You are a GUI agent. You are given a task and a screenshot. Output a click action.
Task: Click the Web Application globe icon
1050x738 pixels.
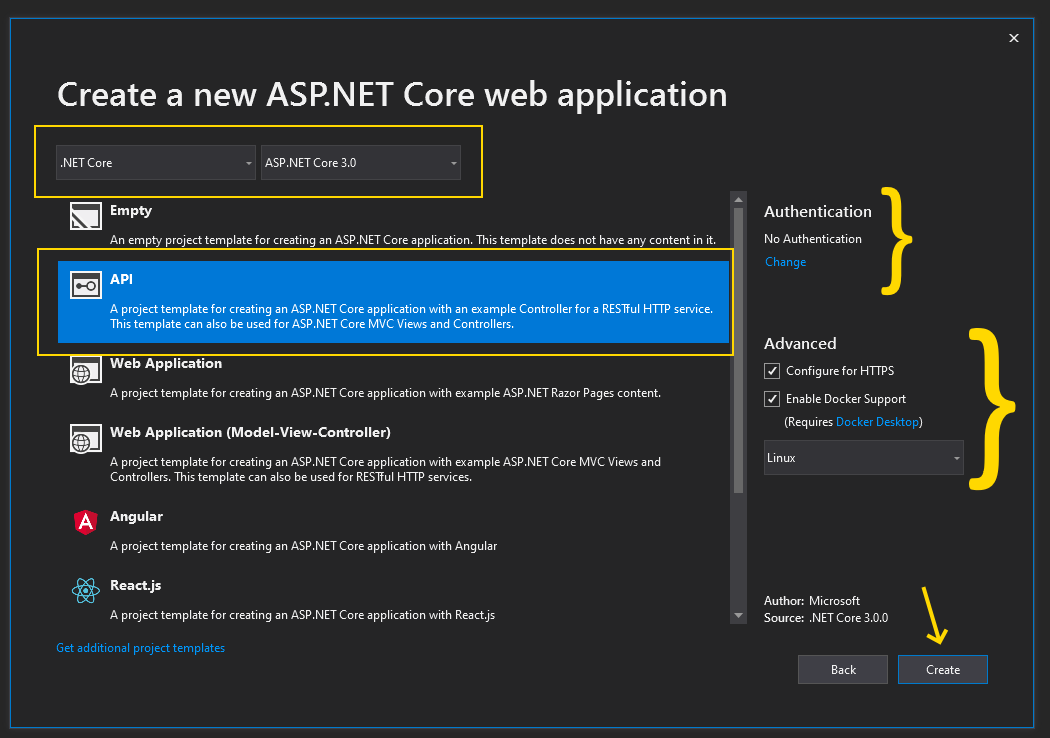86,370
